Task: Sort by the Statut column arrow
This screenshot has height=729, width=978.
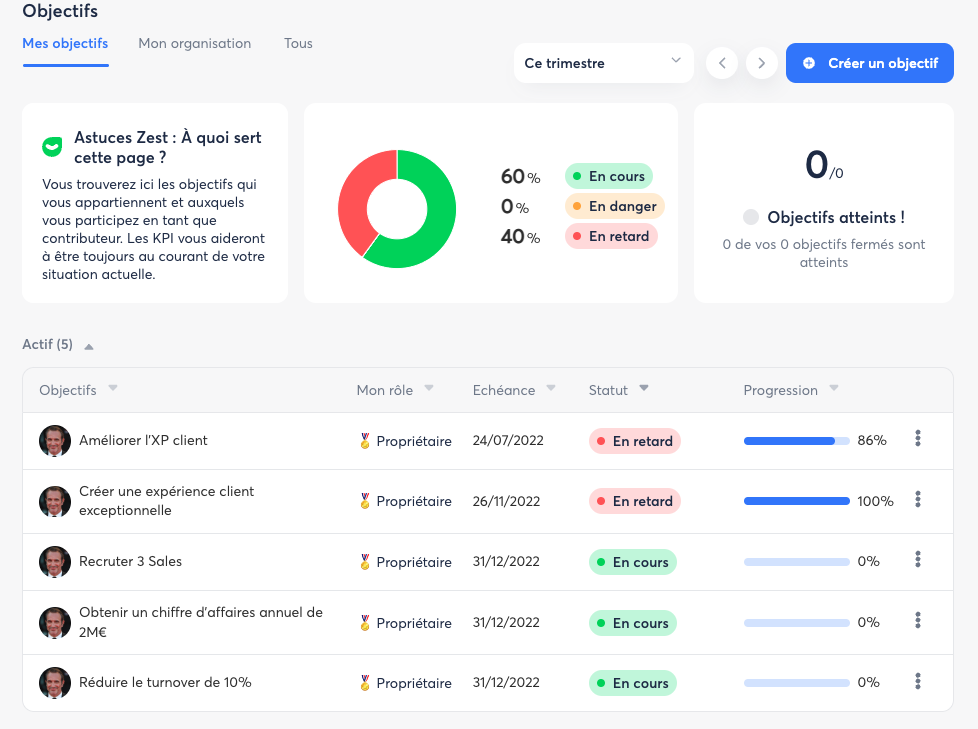Action: [644, 388]
